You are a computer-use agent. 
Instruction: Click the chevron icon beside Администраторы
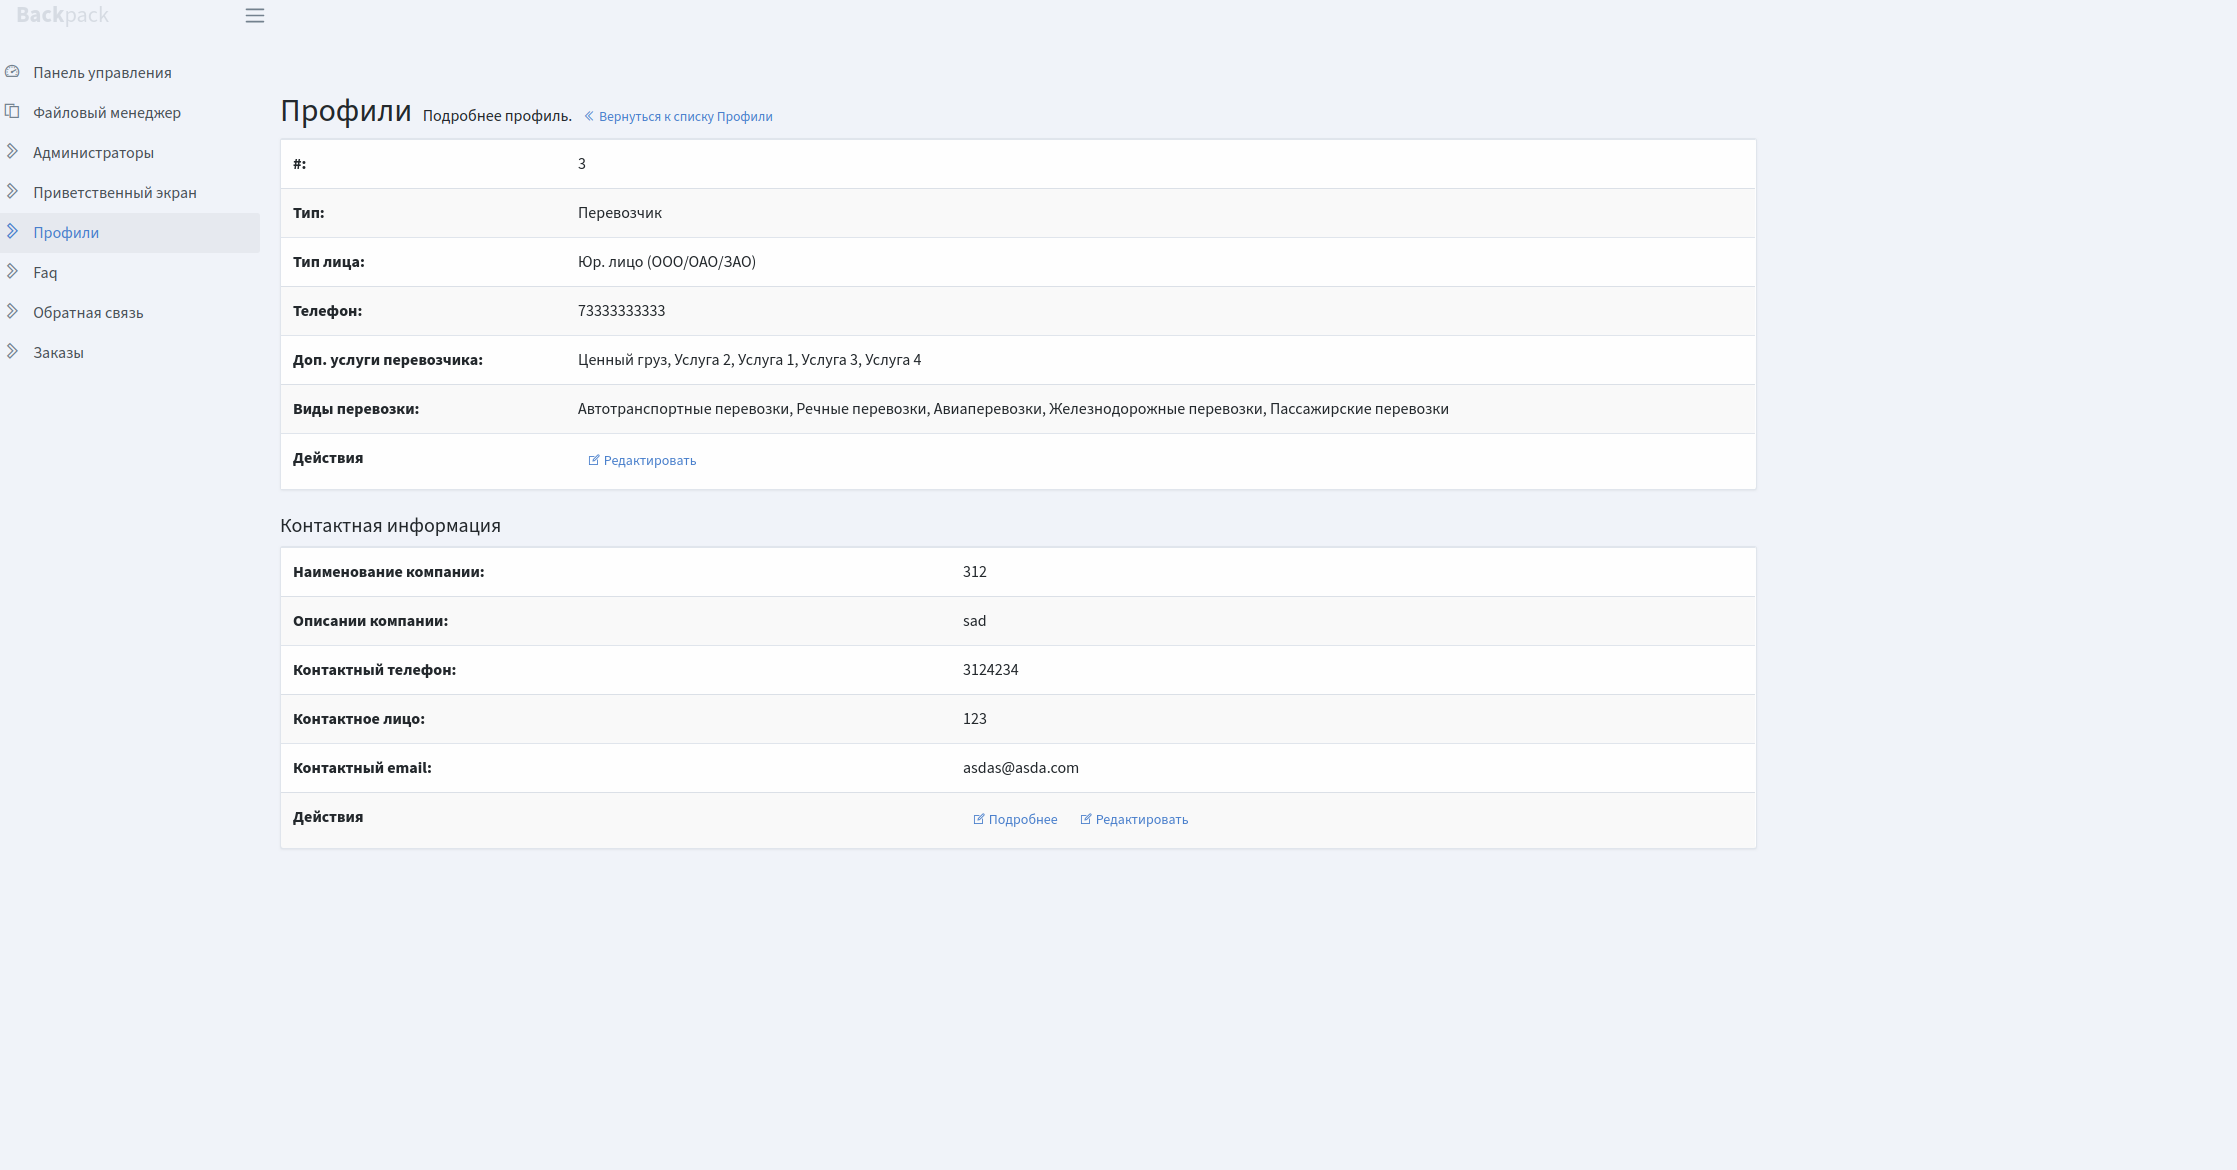(12, 152)
